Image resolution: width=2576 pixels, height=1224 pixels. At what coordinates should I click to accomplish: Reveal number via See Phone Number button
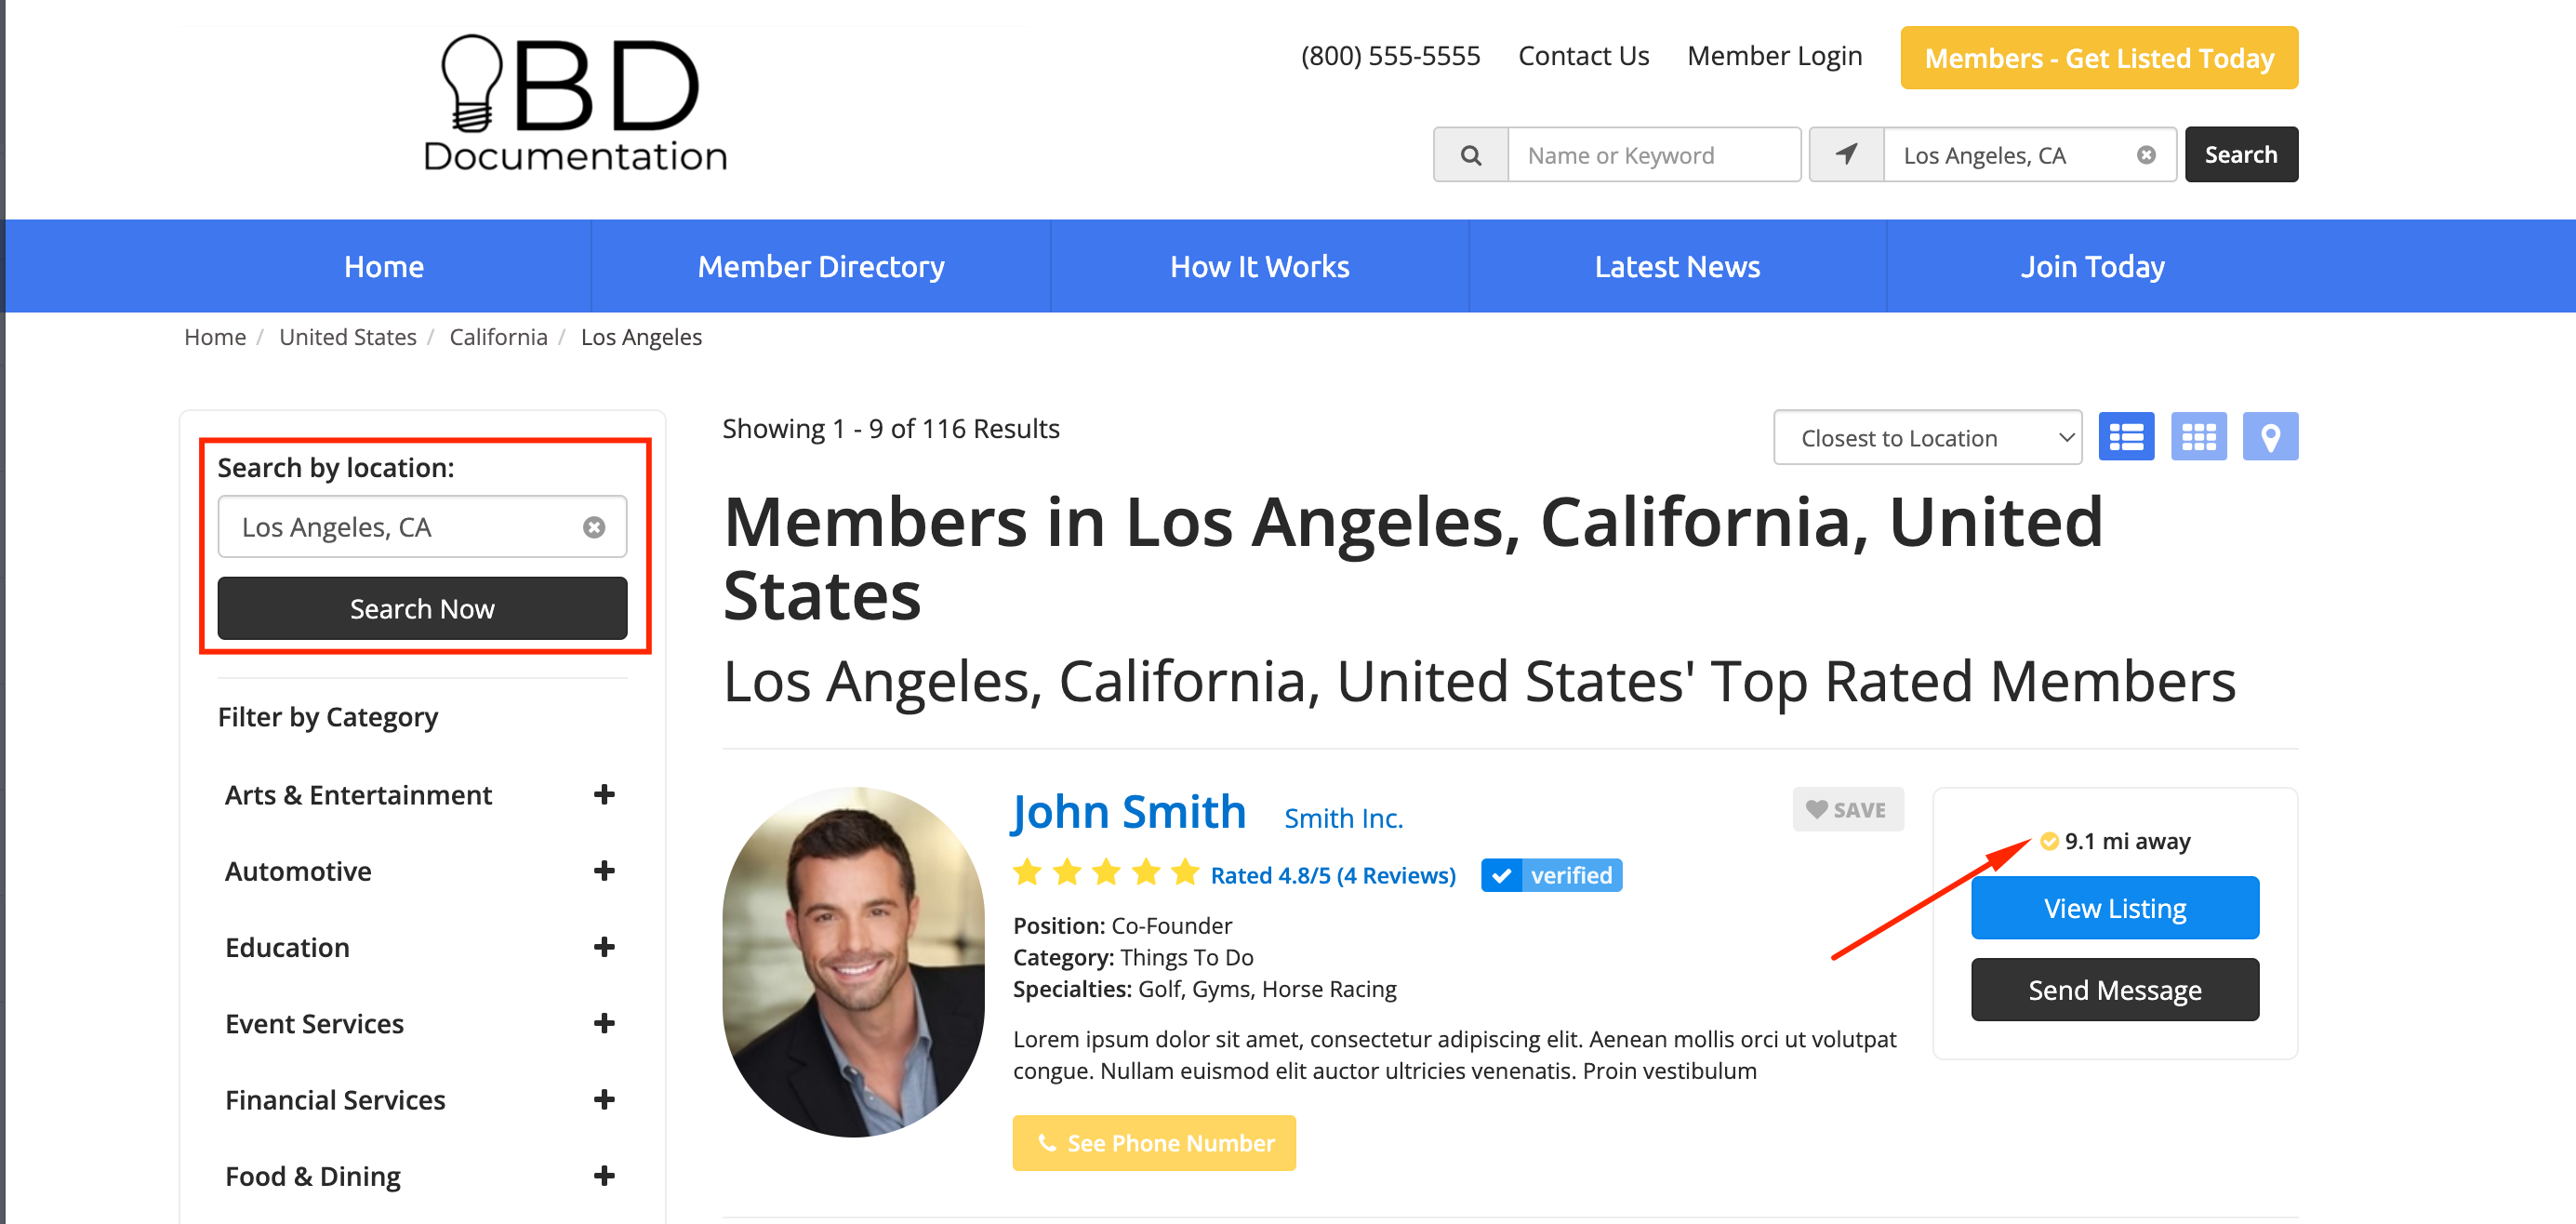tap(1154, 1143)
